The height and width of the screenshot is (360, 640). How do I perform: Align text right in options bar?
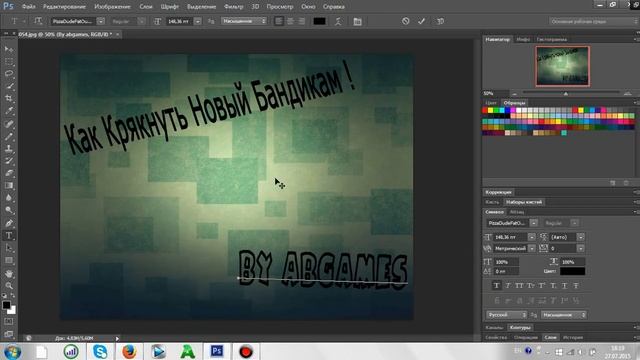click(301, 21)
